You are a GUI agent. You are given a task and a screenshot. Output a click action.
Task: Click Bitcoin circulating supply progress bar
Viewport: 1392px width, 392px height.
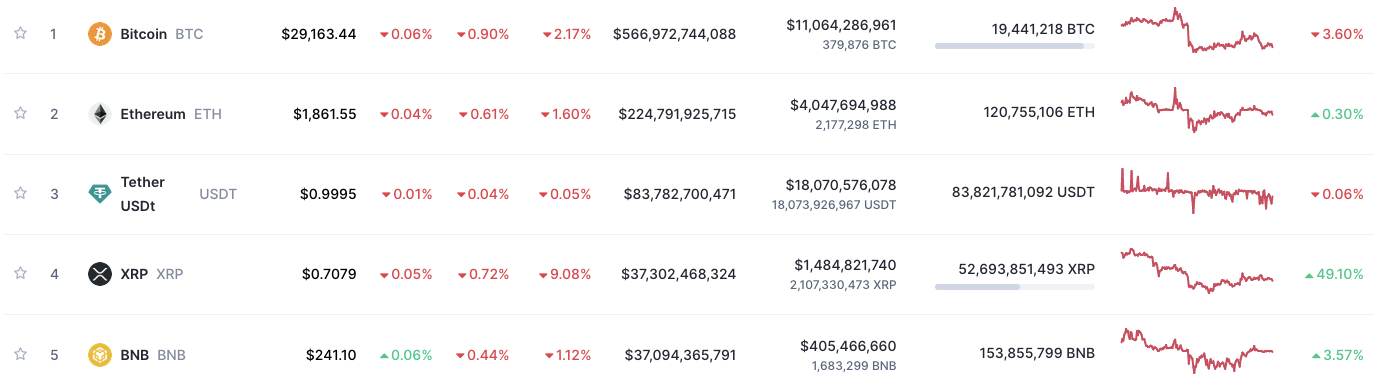coord(1015,46)
